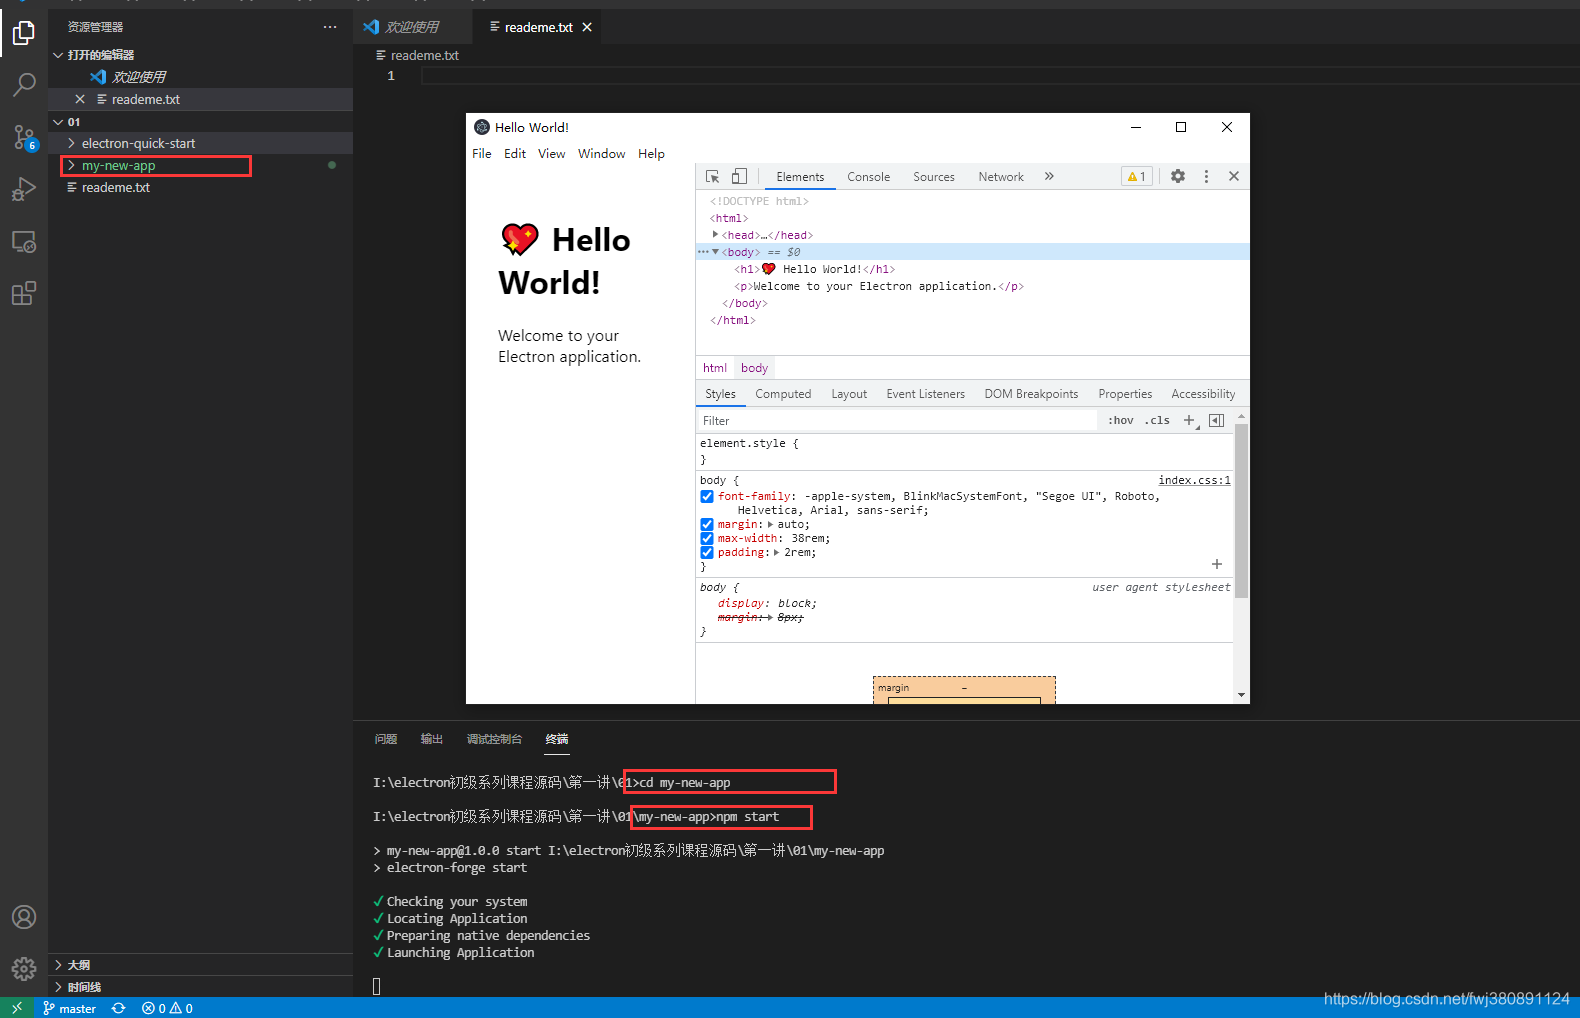The image size is (1580, 1018).
Task: Click the DevTools warning count badge
Action: coord(1137,176)
